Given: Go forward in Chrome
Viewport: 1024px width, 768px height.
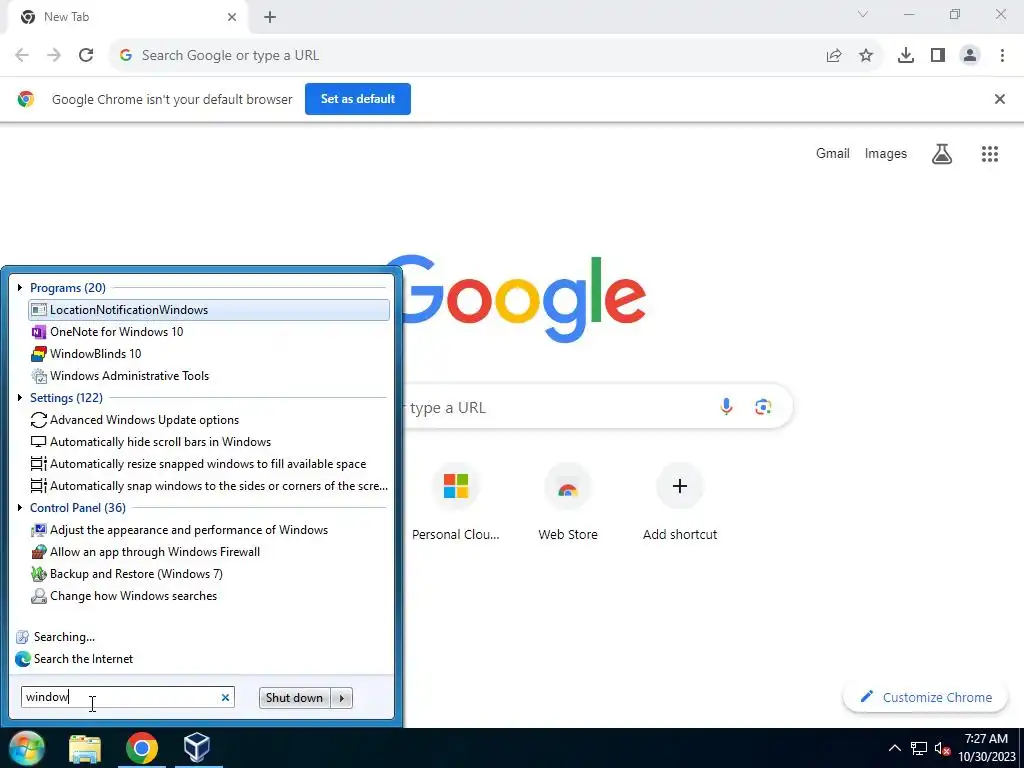Looking at the screenshot, I should pos(54,56).
